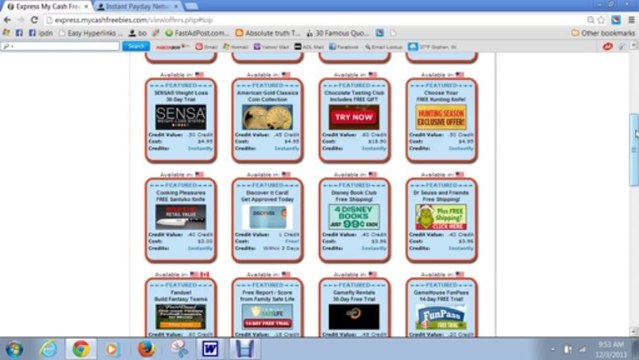The width and height of the screenshot is (639, 360).
Task: Click the zoom magnifier icon in address bar
Action: [591, 20]
